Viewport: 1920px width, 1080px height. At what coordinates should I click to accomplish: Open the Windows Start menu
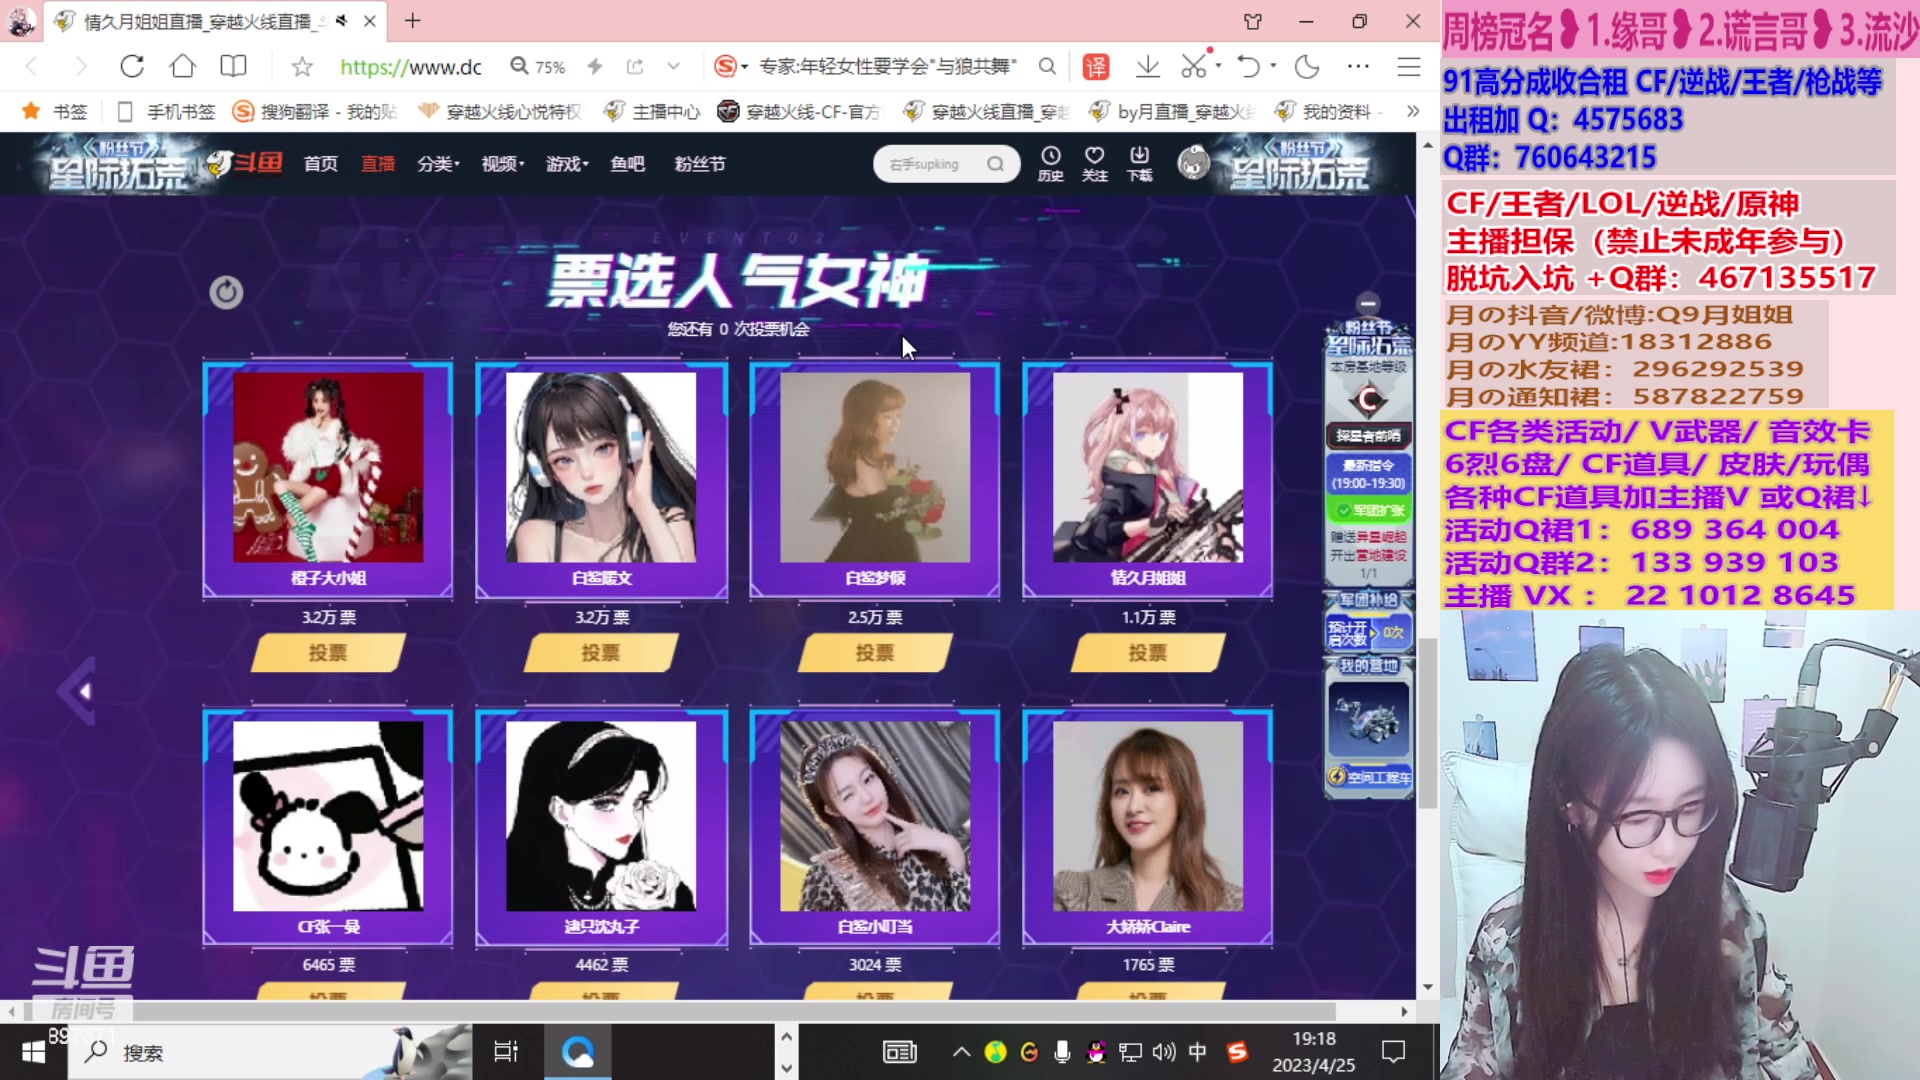33,1052
